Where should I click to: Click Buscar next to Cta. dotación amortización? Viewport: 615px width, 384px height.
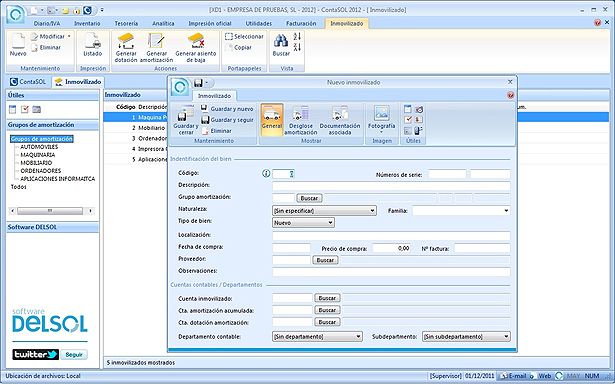[x=327, y=322]
